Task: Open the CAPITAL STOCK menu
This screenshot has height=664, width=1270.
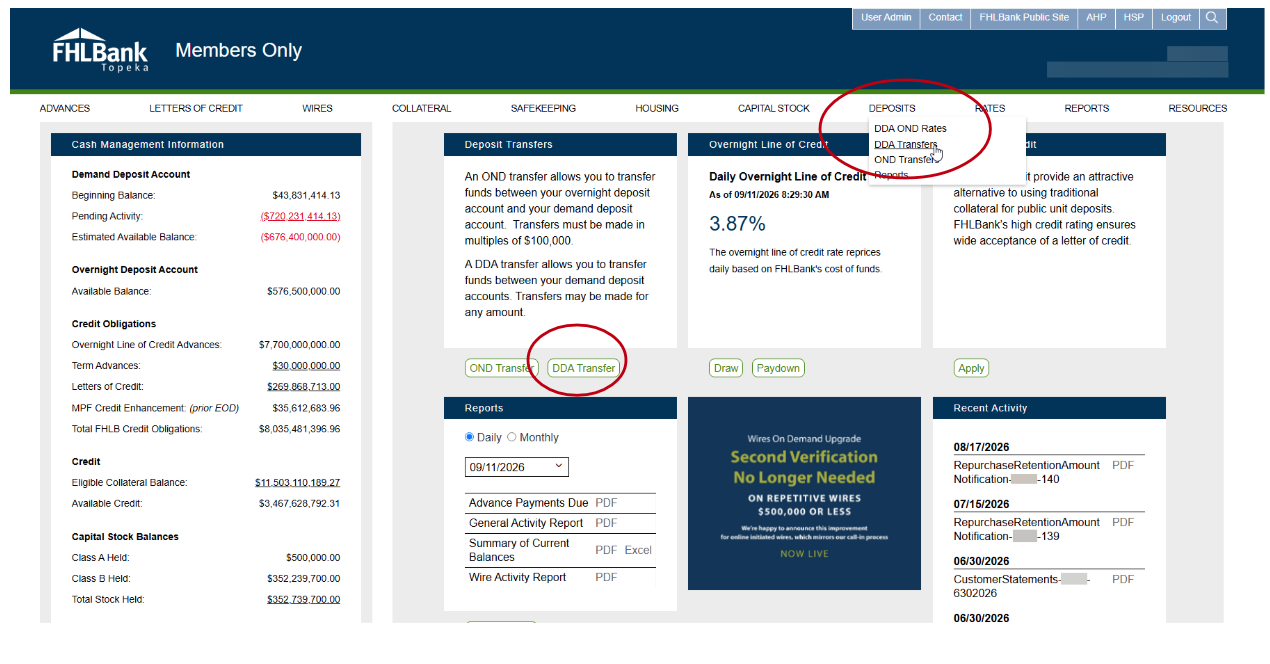Action: [774, 108]
